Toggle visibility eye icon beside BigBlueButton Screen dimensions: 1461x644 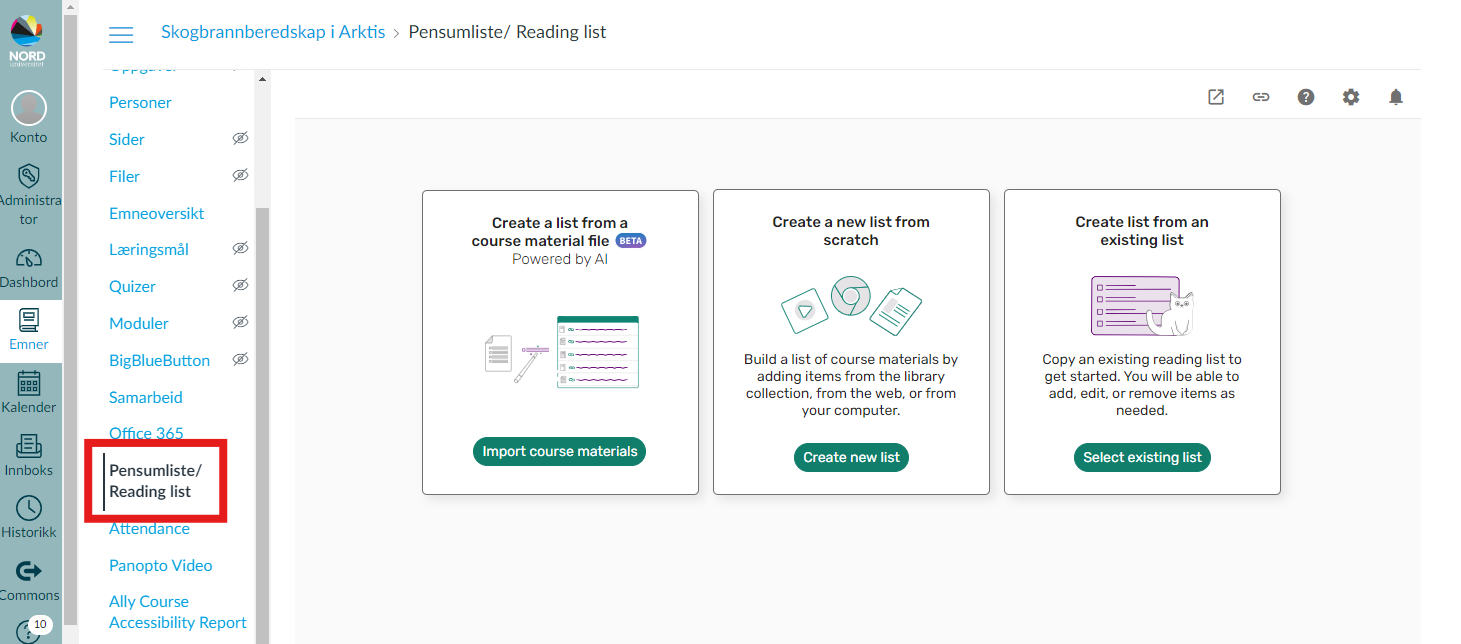[x=240, y=359]
